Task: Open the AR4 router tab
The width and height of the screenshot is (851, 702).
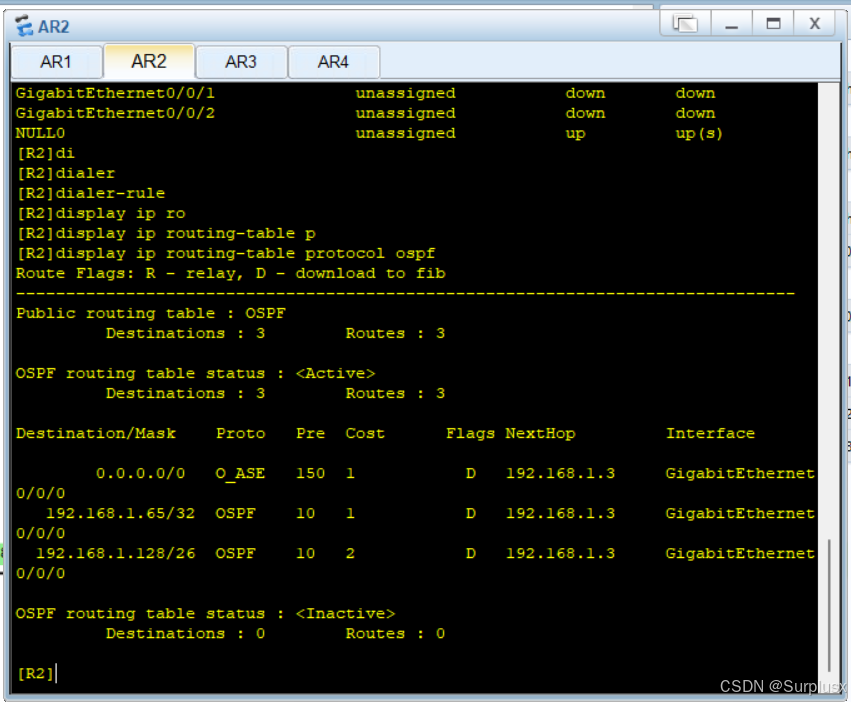Action: coord(333,62)
